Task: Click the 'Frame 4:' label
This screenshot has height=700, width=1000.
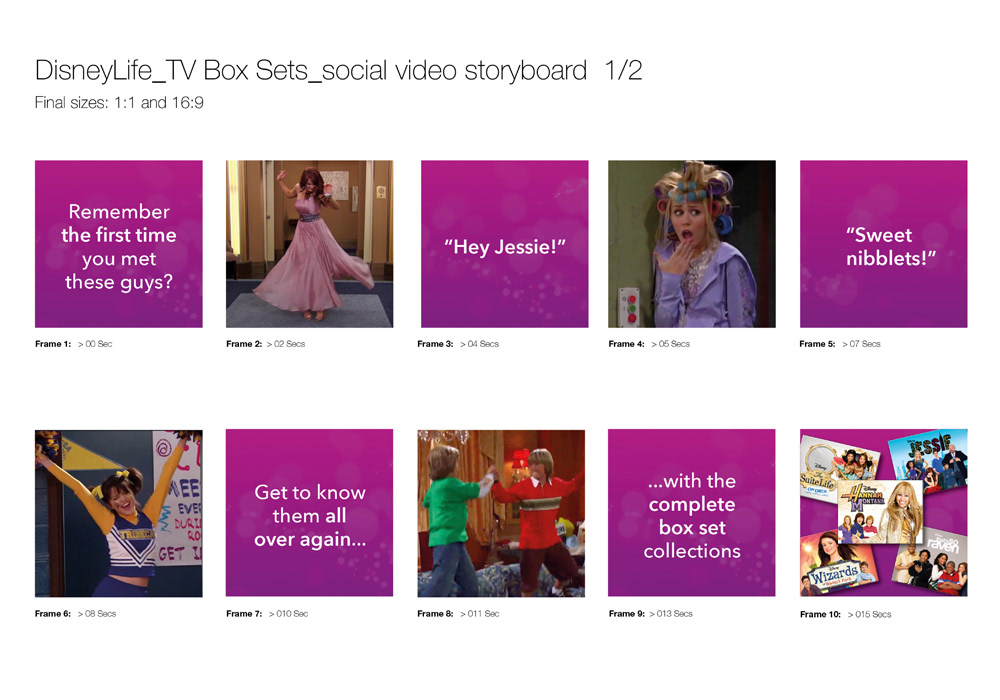Action: (x=626, y=344)
